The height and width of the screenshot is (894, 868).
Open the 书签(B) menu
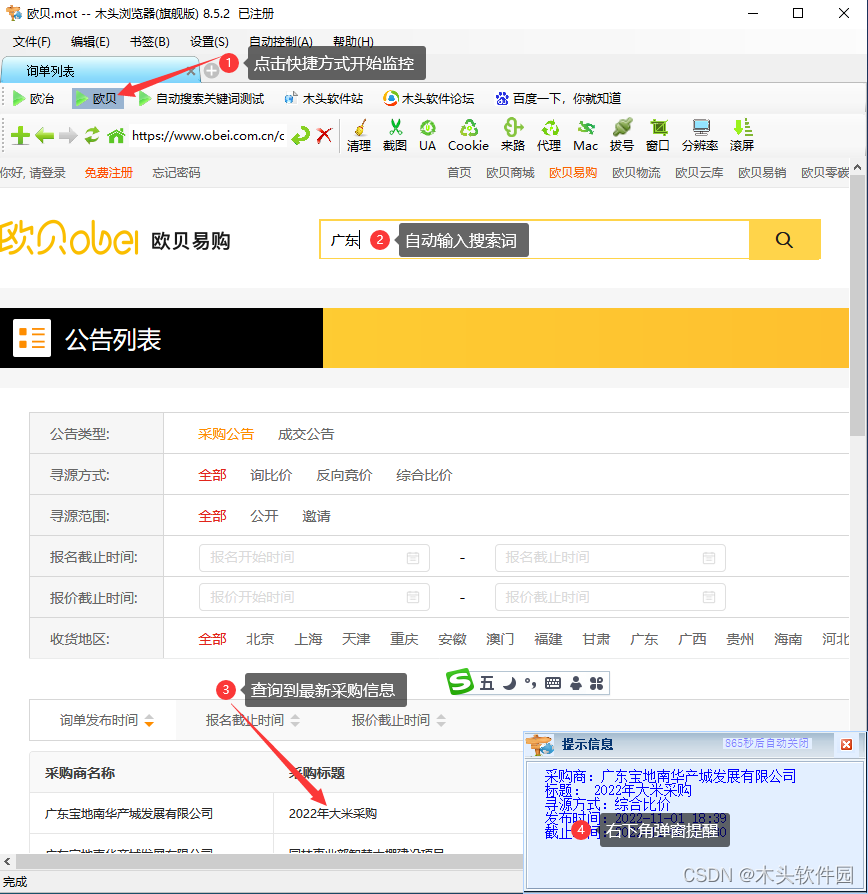click(149, 42)
